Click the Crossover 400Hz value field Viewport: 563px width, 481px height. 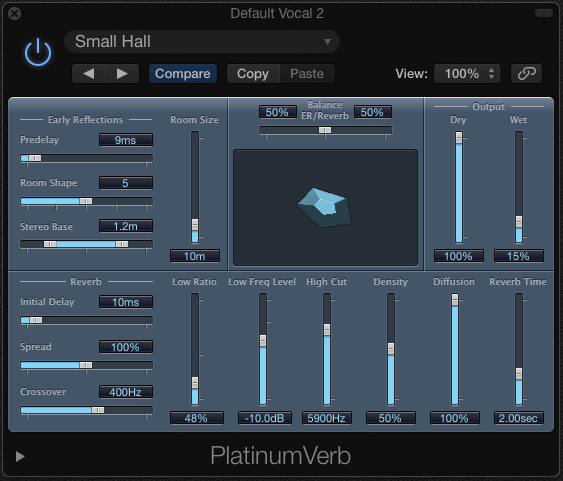click(126, 392)
